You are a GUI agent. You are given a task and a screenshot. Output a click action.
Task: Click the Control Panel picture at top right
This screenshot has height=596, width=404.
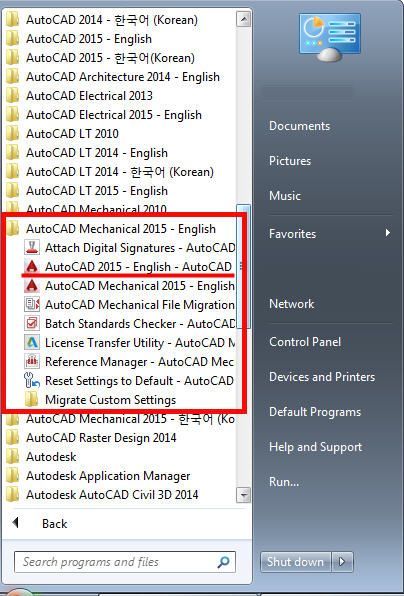pos(330,37)
